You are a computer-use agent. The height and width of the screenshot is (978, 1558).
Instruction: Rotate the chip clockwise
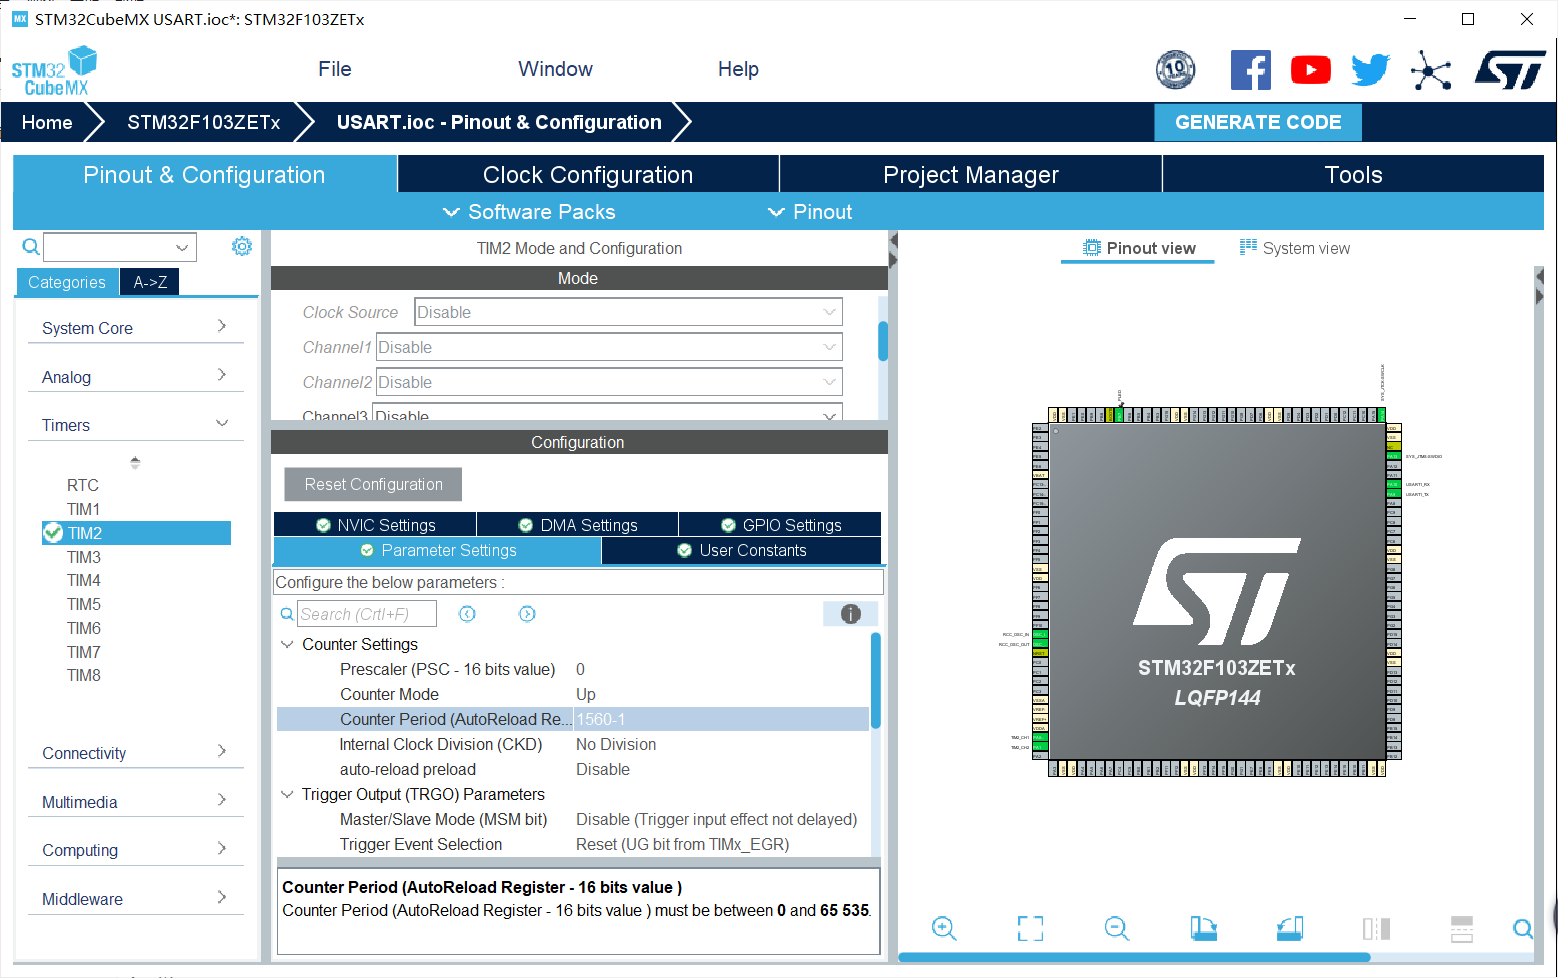[1204, 928]
